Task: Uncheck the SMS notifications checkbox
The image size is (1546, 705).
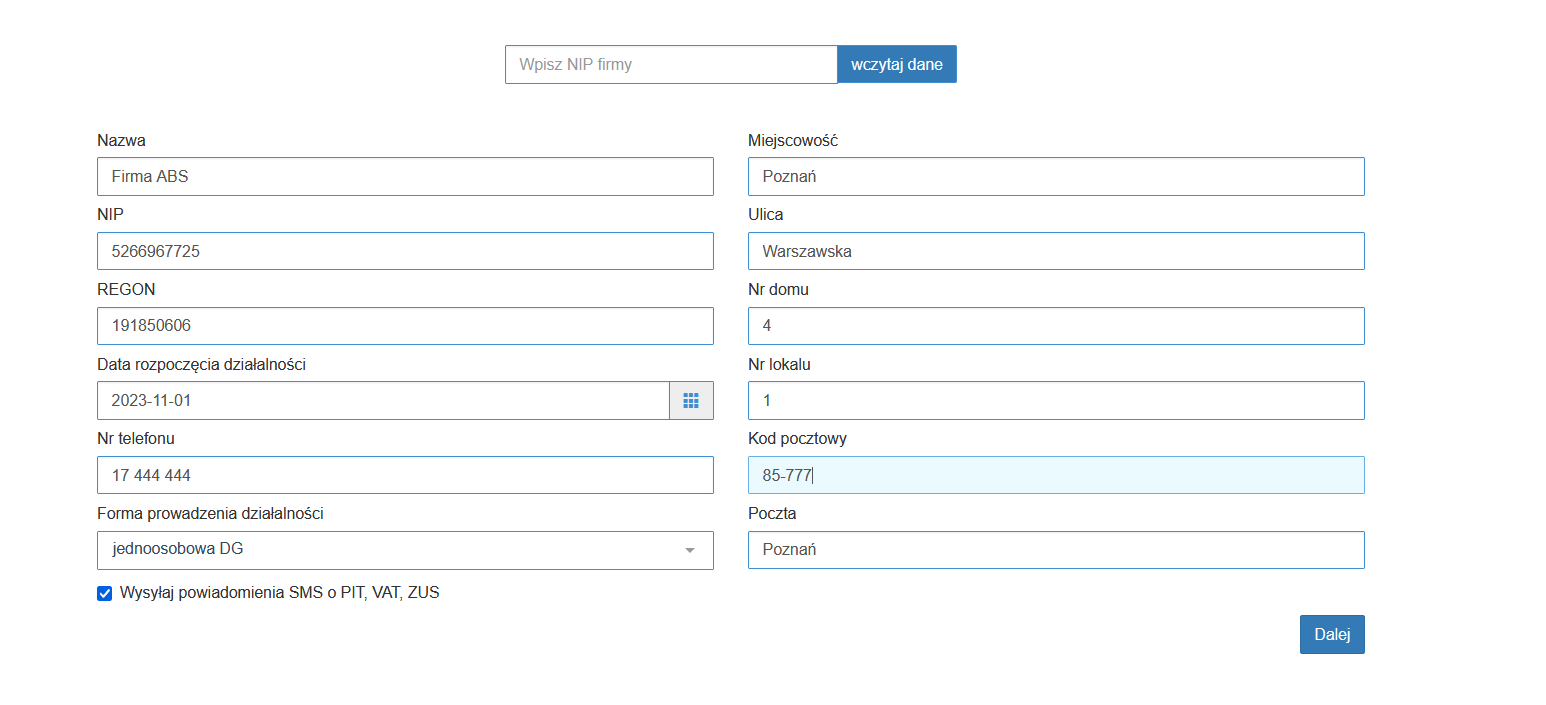Action: tap(104, 593)
